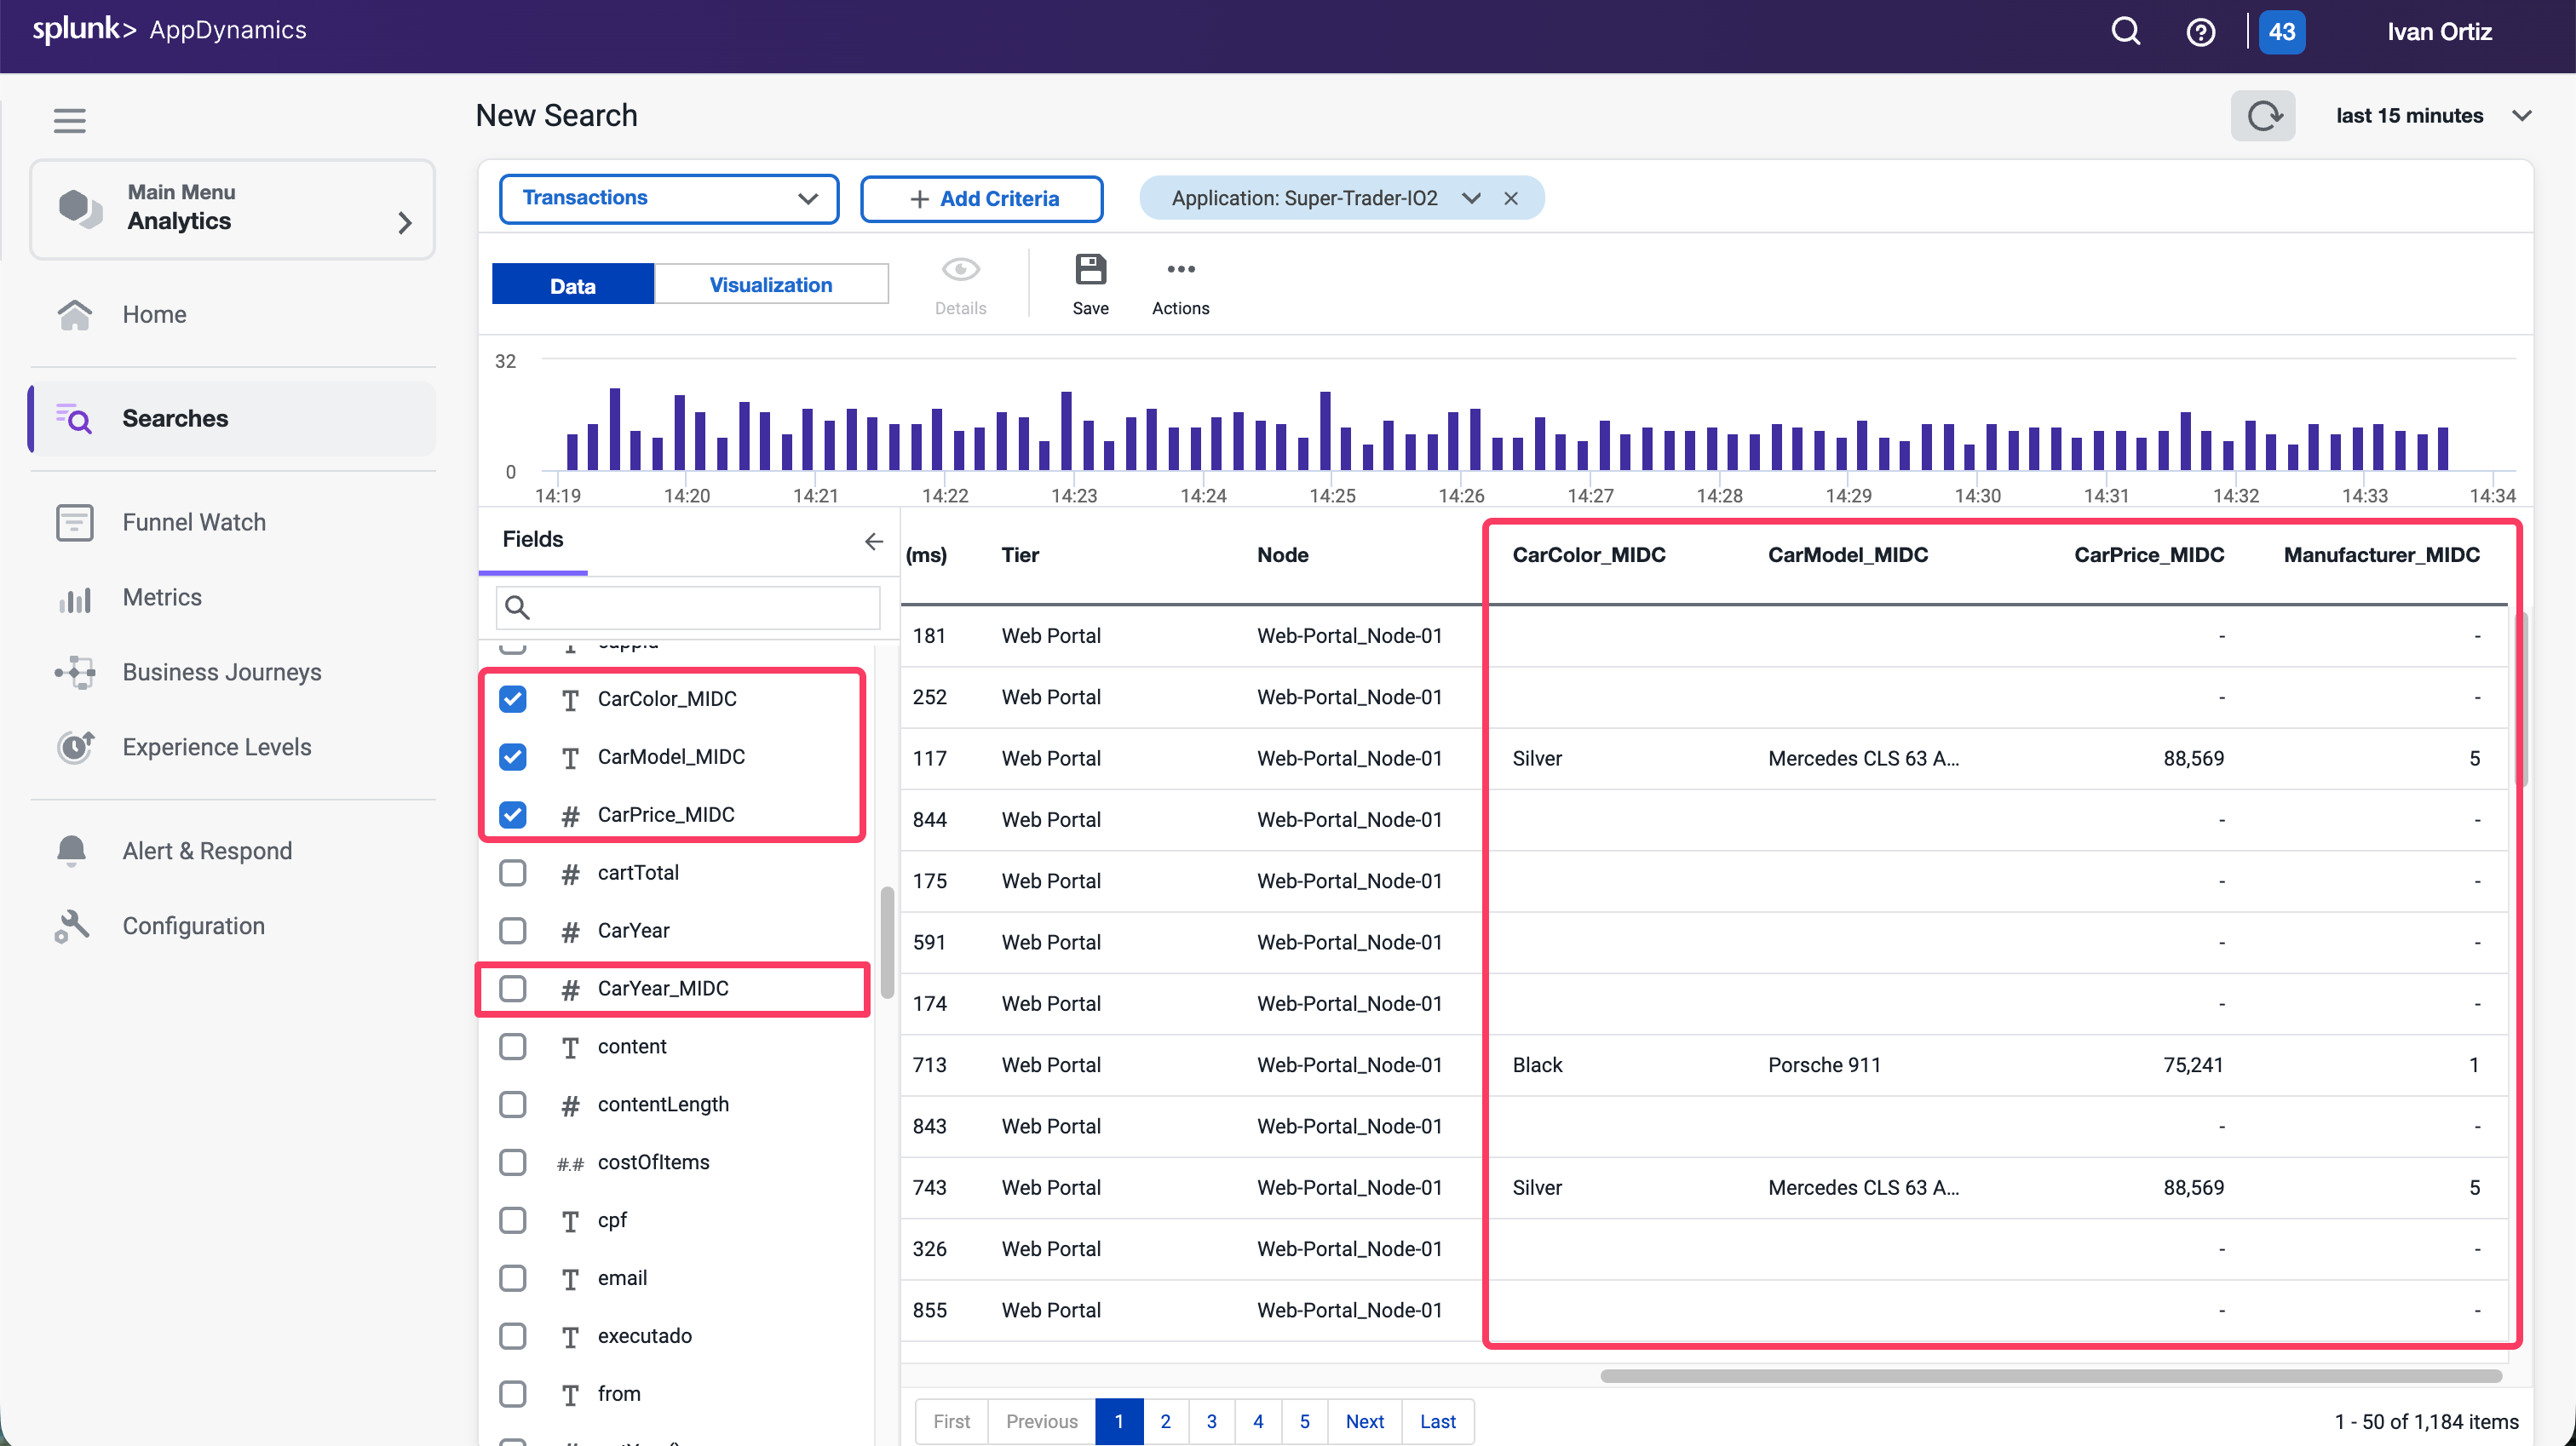The height and width of the screenshot is (1446, 2576).
Task: Open Funnel Watch from sidebar
Action: (x=194, y=522)
